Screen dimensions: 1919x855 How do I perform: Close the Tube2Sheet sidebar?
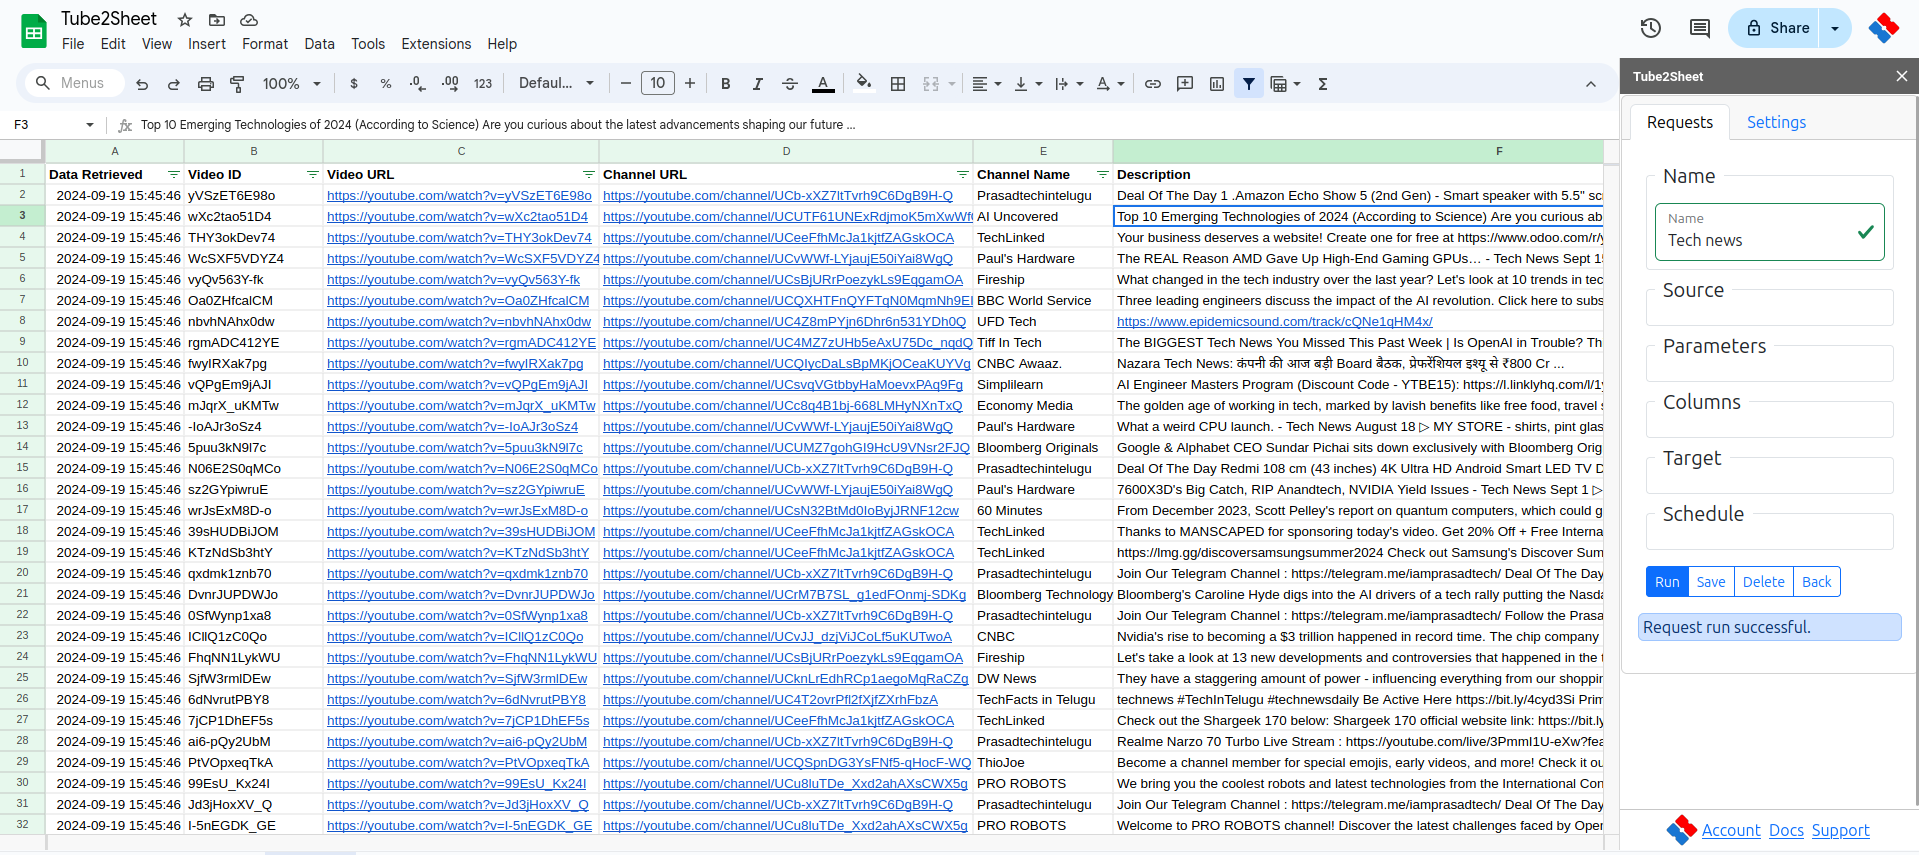coord(1901,76)
